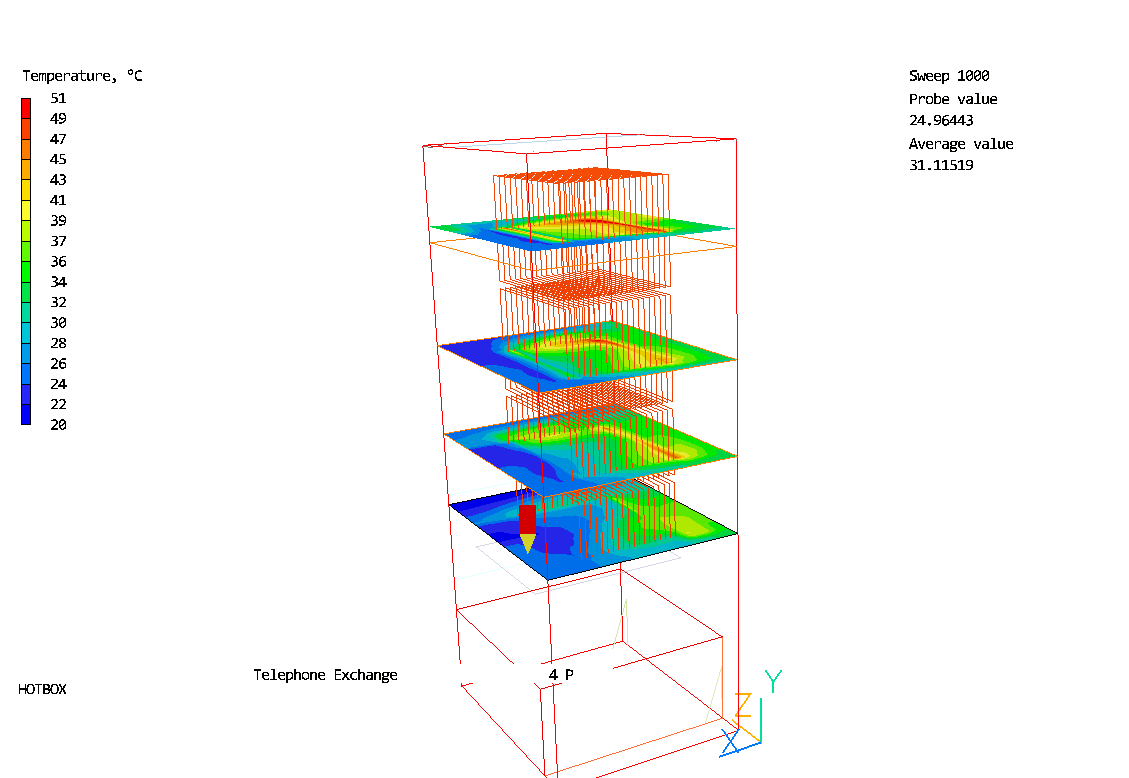Click the 20 minimum value on legend
This screenshot has width=1129, height=778.
click(58, 424)
